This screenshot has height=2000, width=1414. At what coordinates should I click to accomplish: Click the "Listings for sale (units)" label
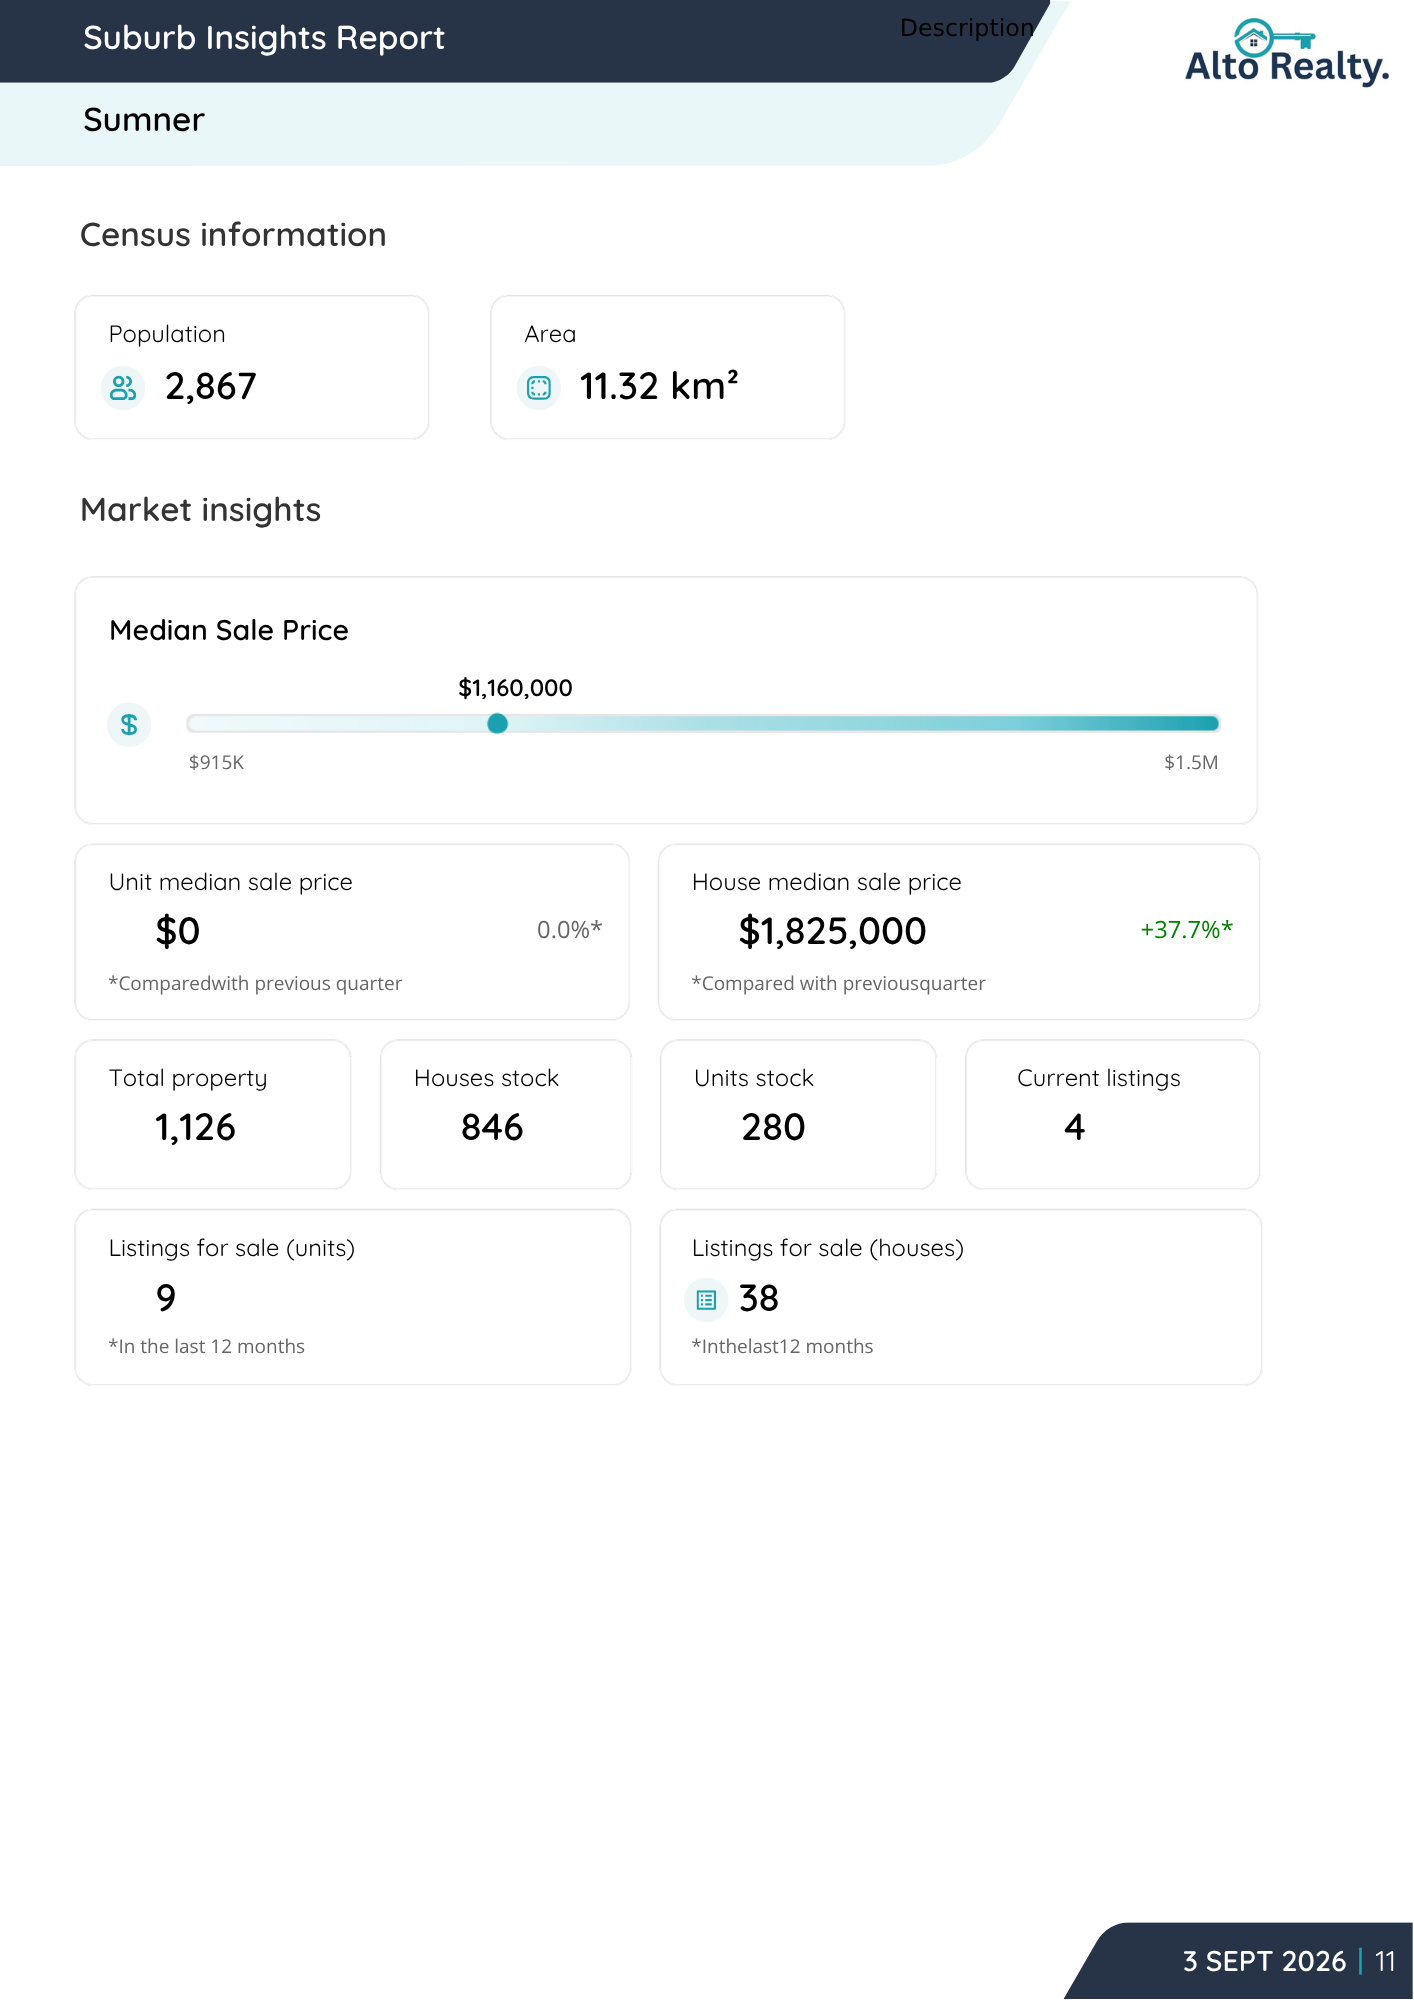pos(232,1248)
